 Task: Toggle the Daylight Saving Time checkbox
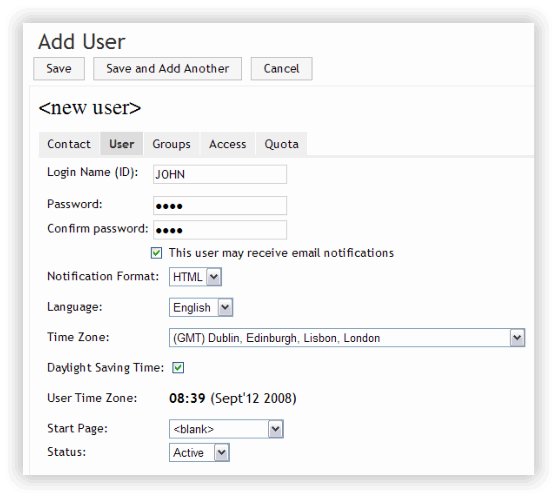point(178,368)
